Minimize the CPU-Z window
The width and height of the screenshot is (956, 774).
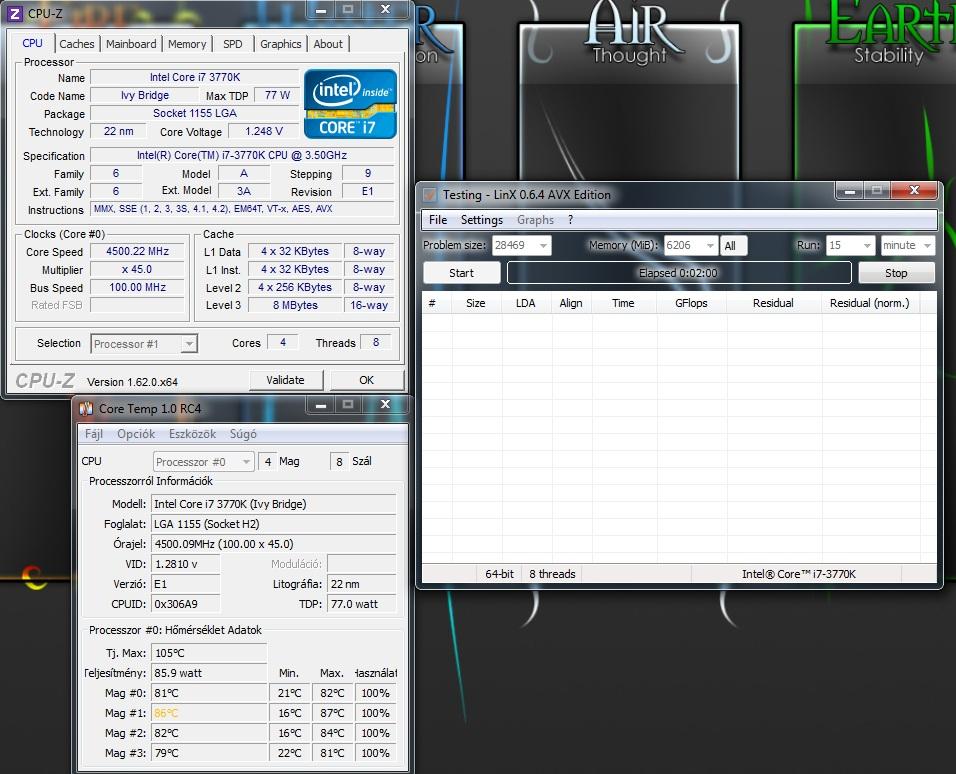pyautogui.click(x=321, y=10)
